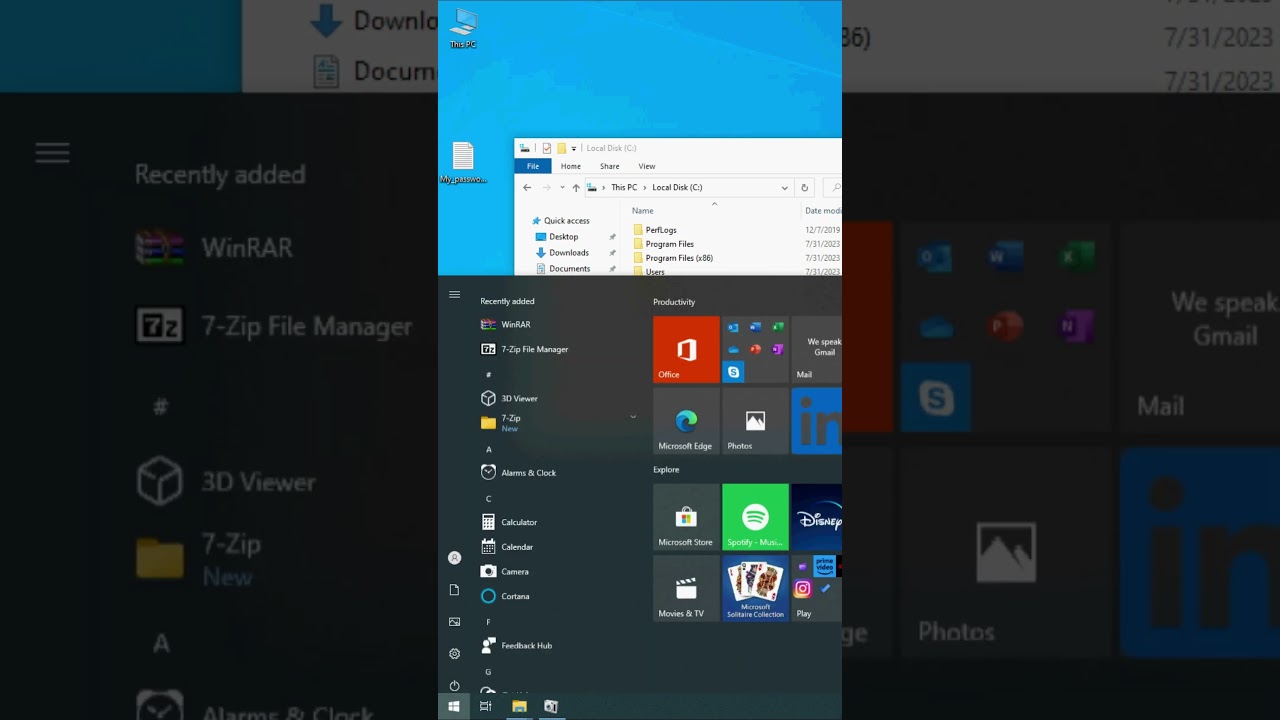Open the Office tile

(x=686, y=349)
